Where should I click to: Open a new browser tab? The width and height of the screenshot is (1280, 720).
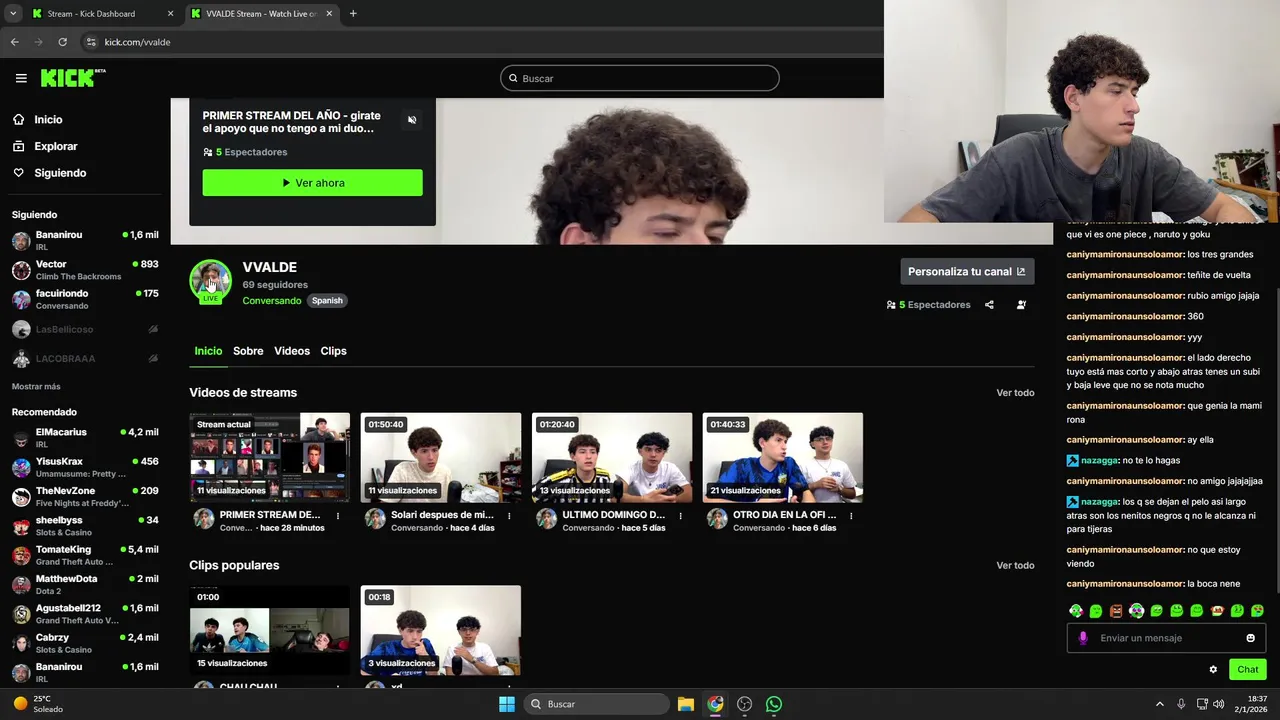353,14
